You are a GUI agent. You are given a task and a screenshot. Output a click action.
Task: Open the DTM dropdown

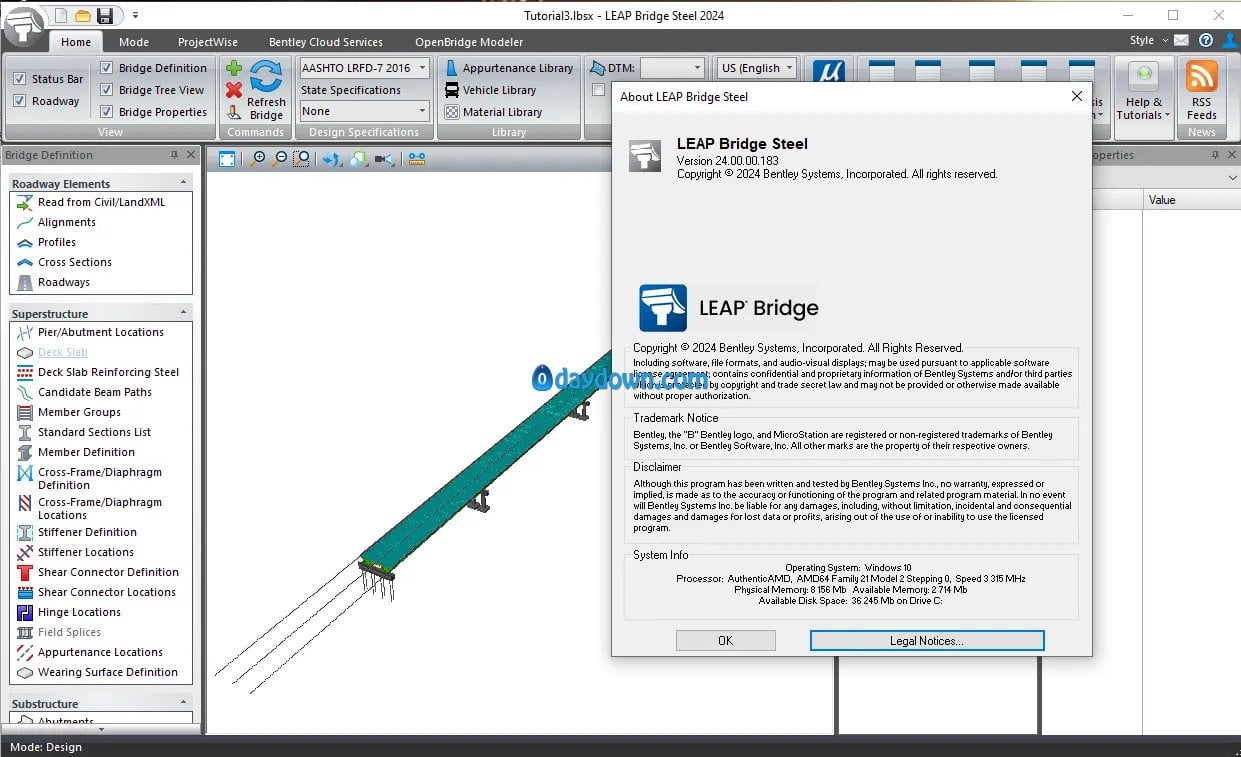[x=698, y=68]
